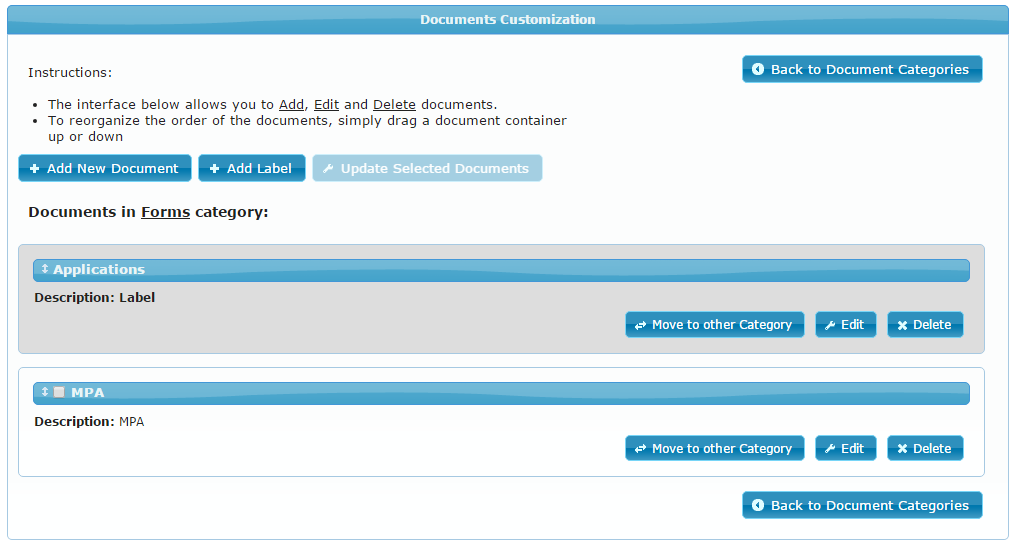Click the back arrow icon on the top Back to Document Categories button

758,70
